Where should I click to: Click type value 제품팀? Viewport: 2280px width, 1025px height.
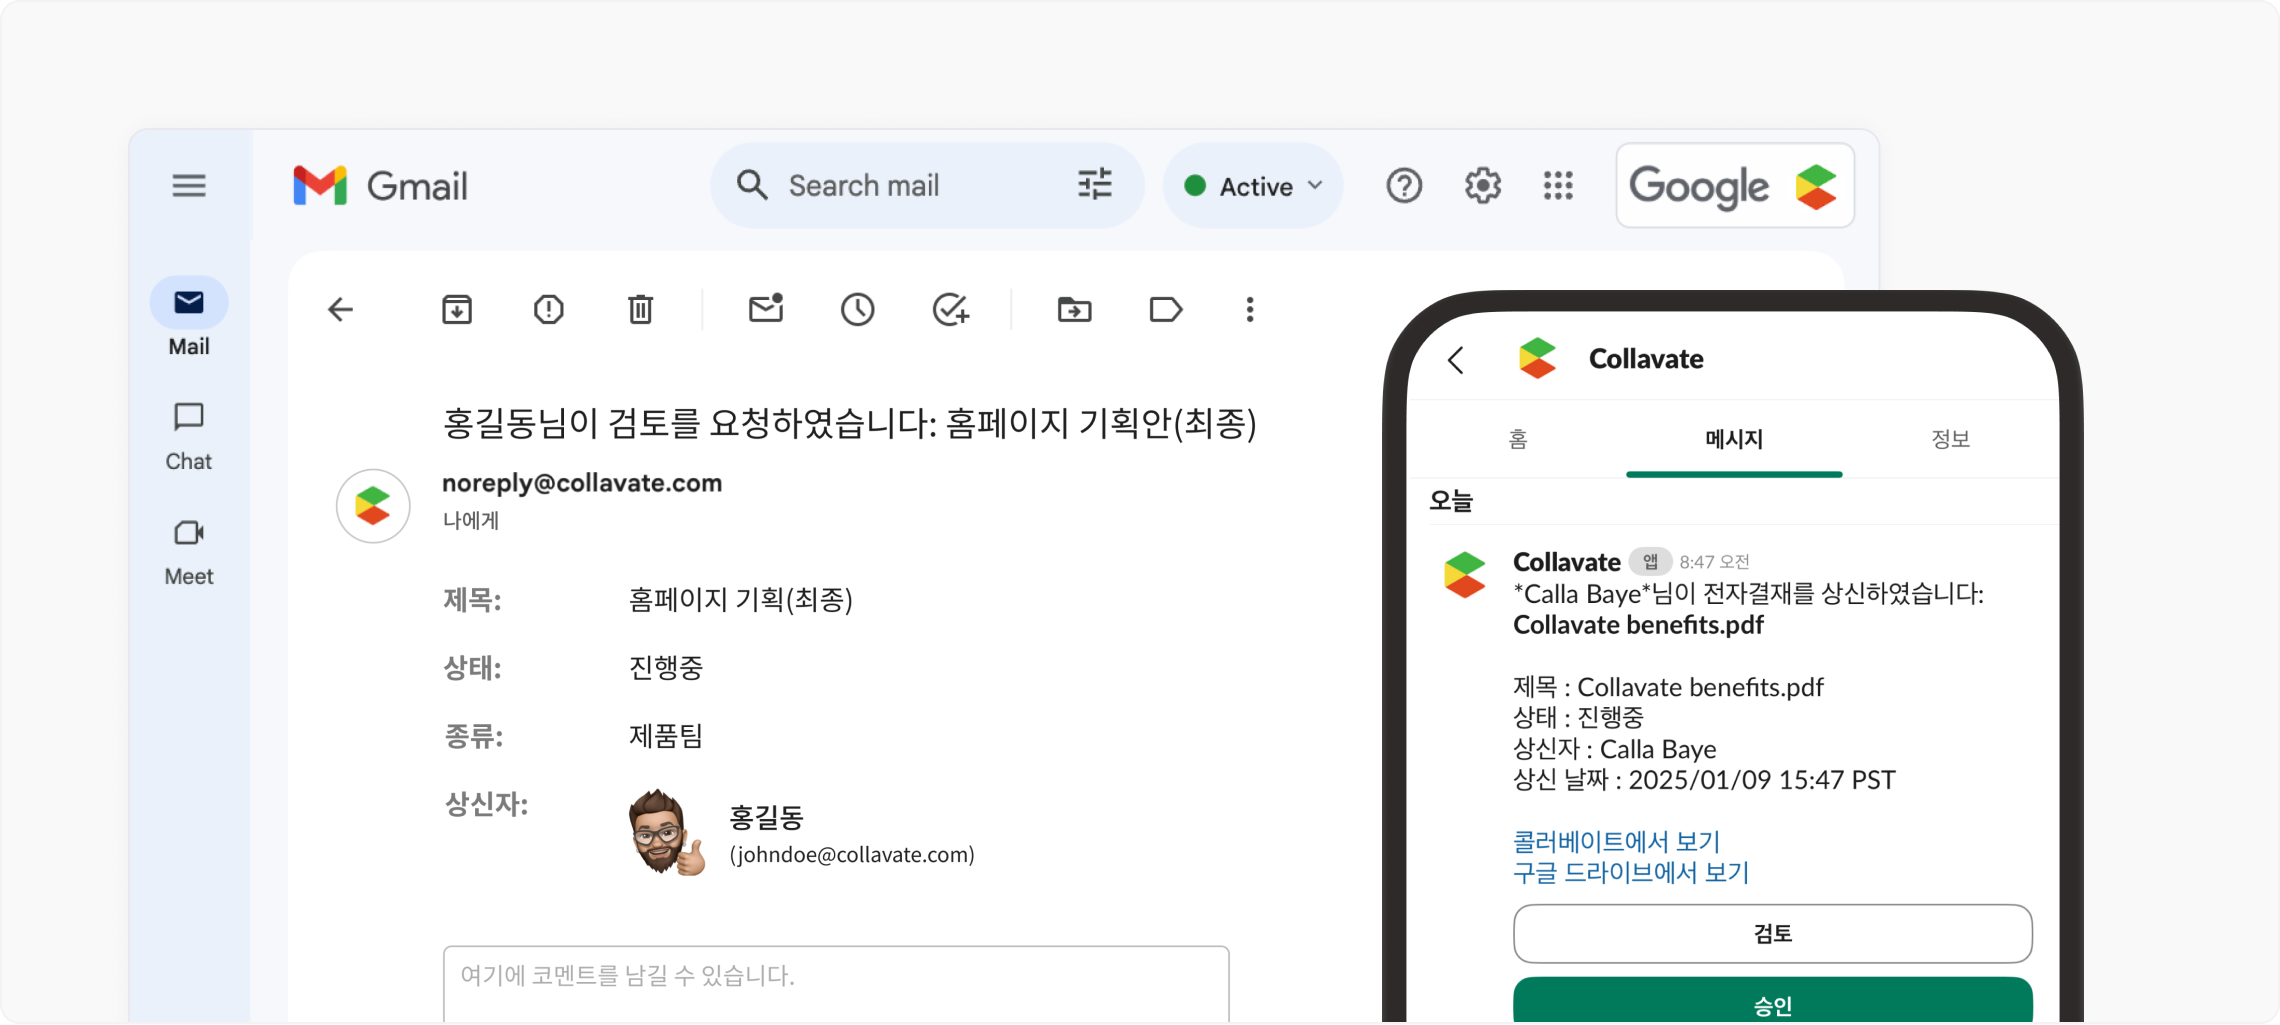(666, 736)
